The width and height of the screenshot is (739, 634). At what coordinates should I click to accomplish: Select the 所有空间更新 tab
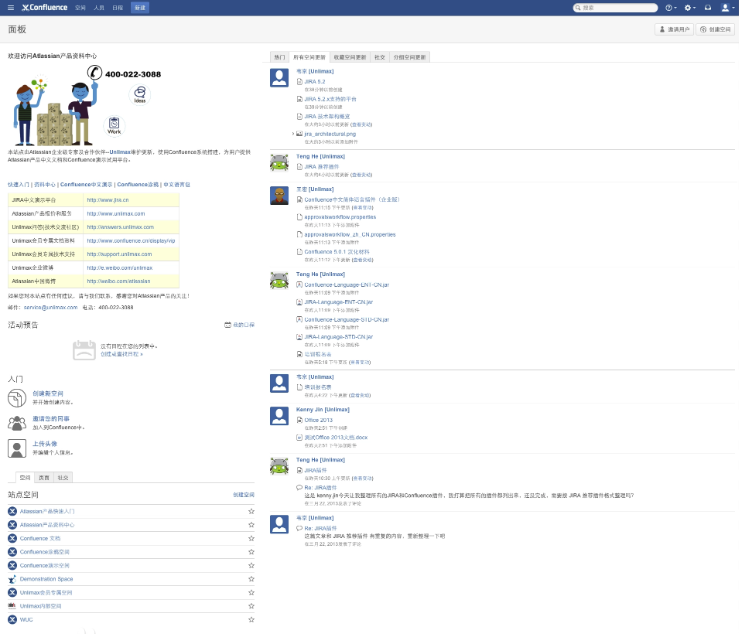(x=309, y=57)
